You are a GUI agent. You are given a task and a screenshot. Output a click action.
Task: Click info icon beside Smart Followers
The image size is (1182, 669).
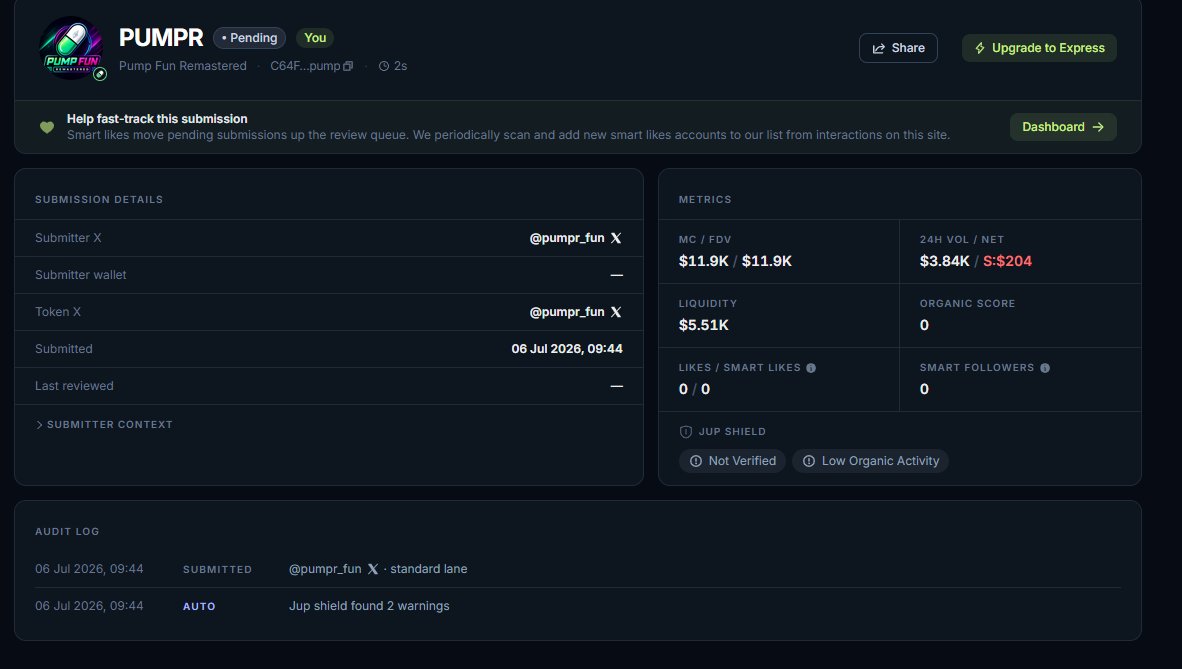tap(1045, 368)
